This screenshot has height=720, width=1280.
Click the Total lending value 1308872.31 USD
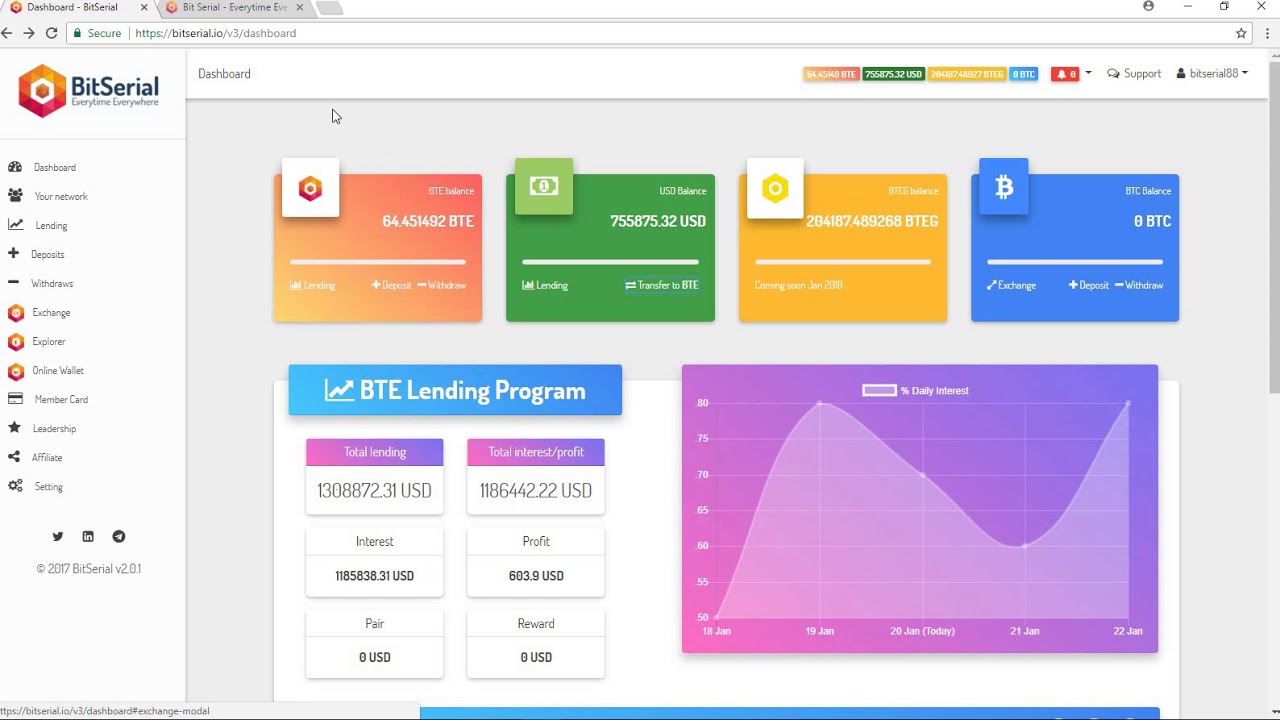click(x=374, y=491)
